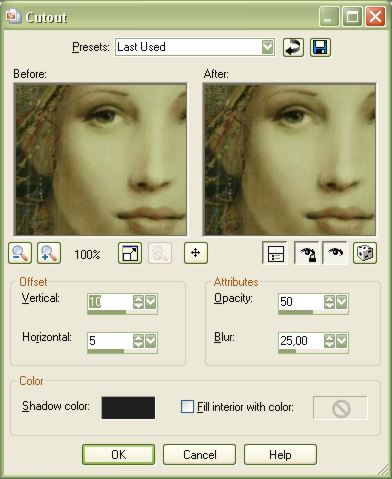Viewport: 392px width, 479px height.
Task: Open the Presets dropdown list
Action: [268, 47]
